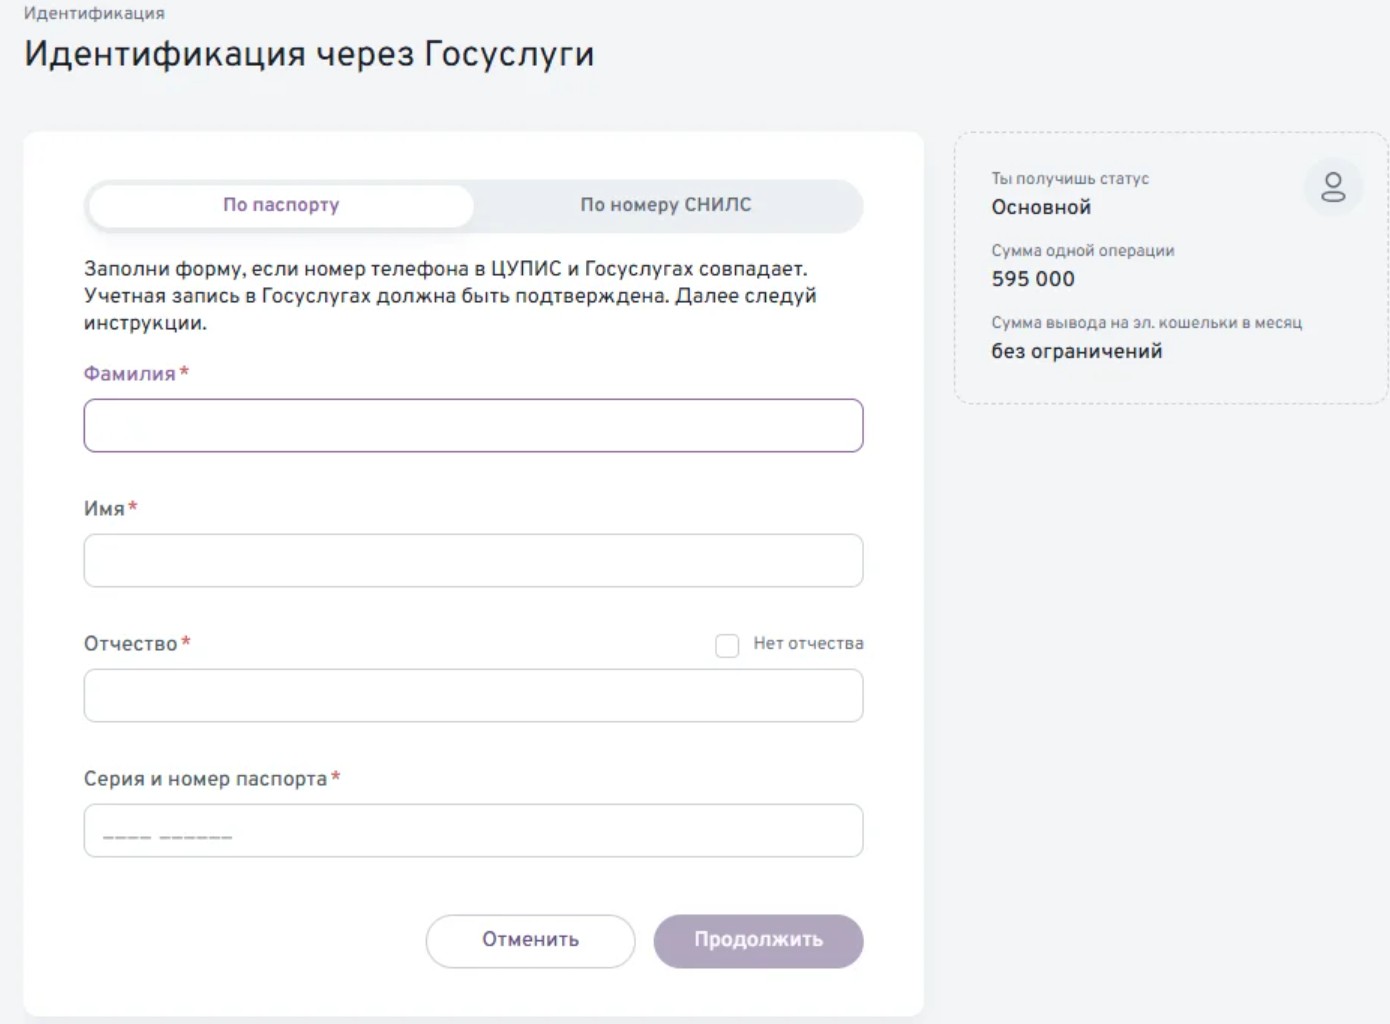Screen dimensions: 1390x1024
Task: Click the profile icon in the status panel
Action: [1334, 187]
